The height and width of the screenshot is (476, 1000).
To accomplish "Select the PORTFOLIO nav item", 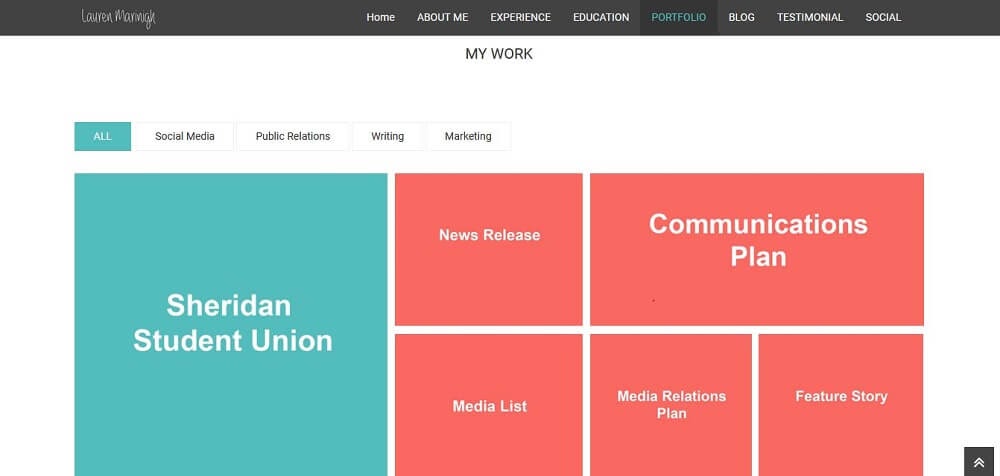I will click(679, 17).
